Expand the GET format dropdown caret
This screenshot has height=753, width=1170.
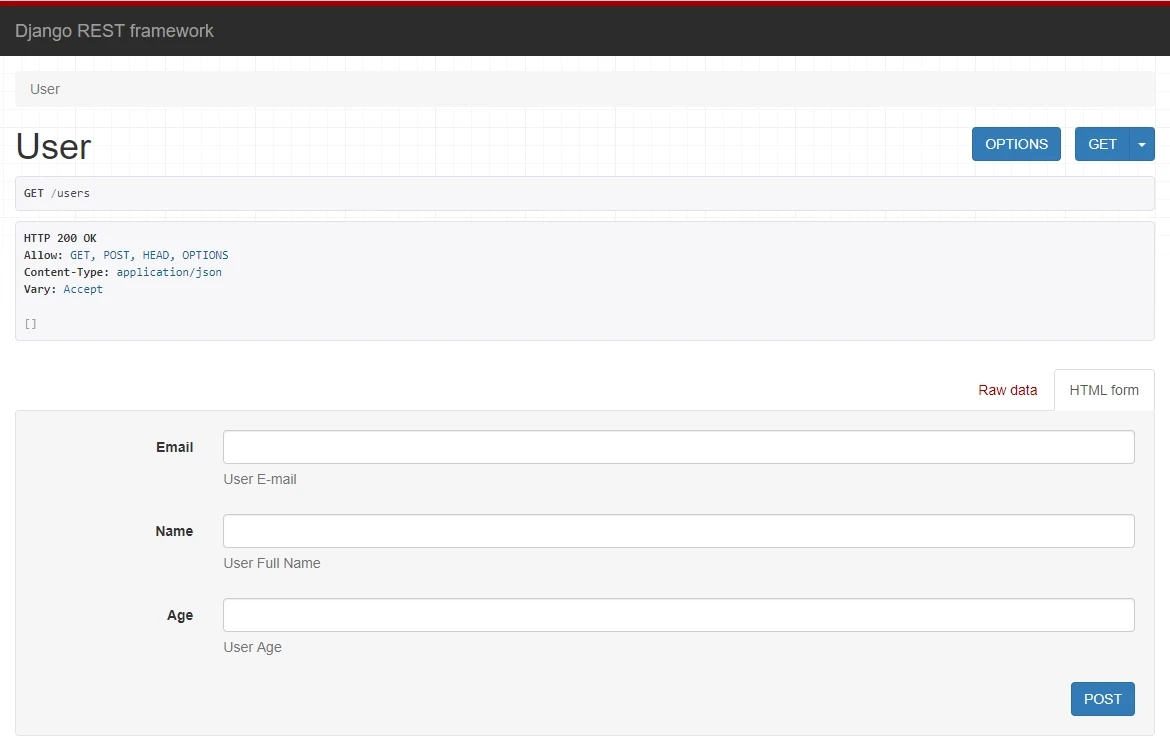pyautogui.click(x=1142, y=144)
